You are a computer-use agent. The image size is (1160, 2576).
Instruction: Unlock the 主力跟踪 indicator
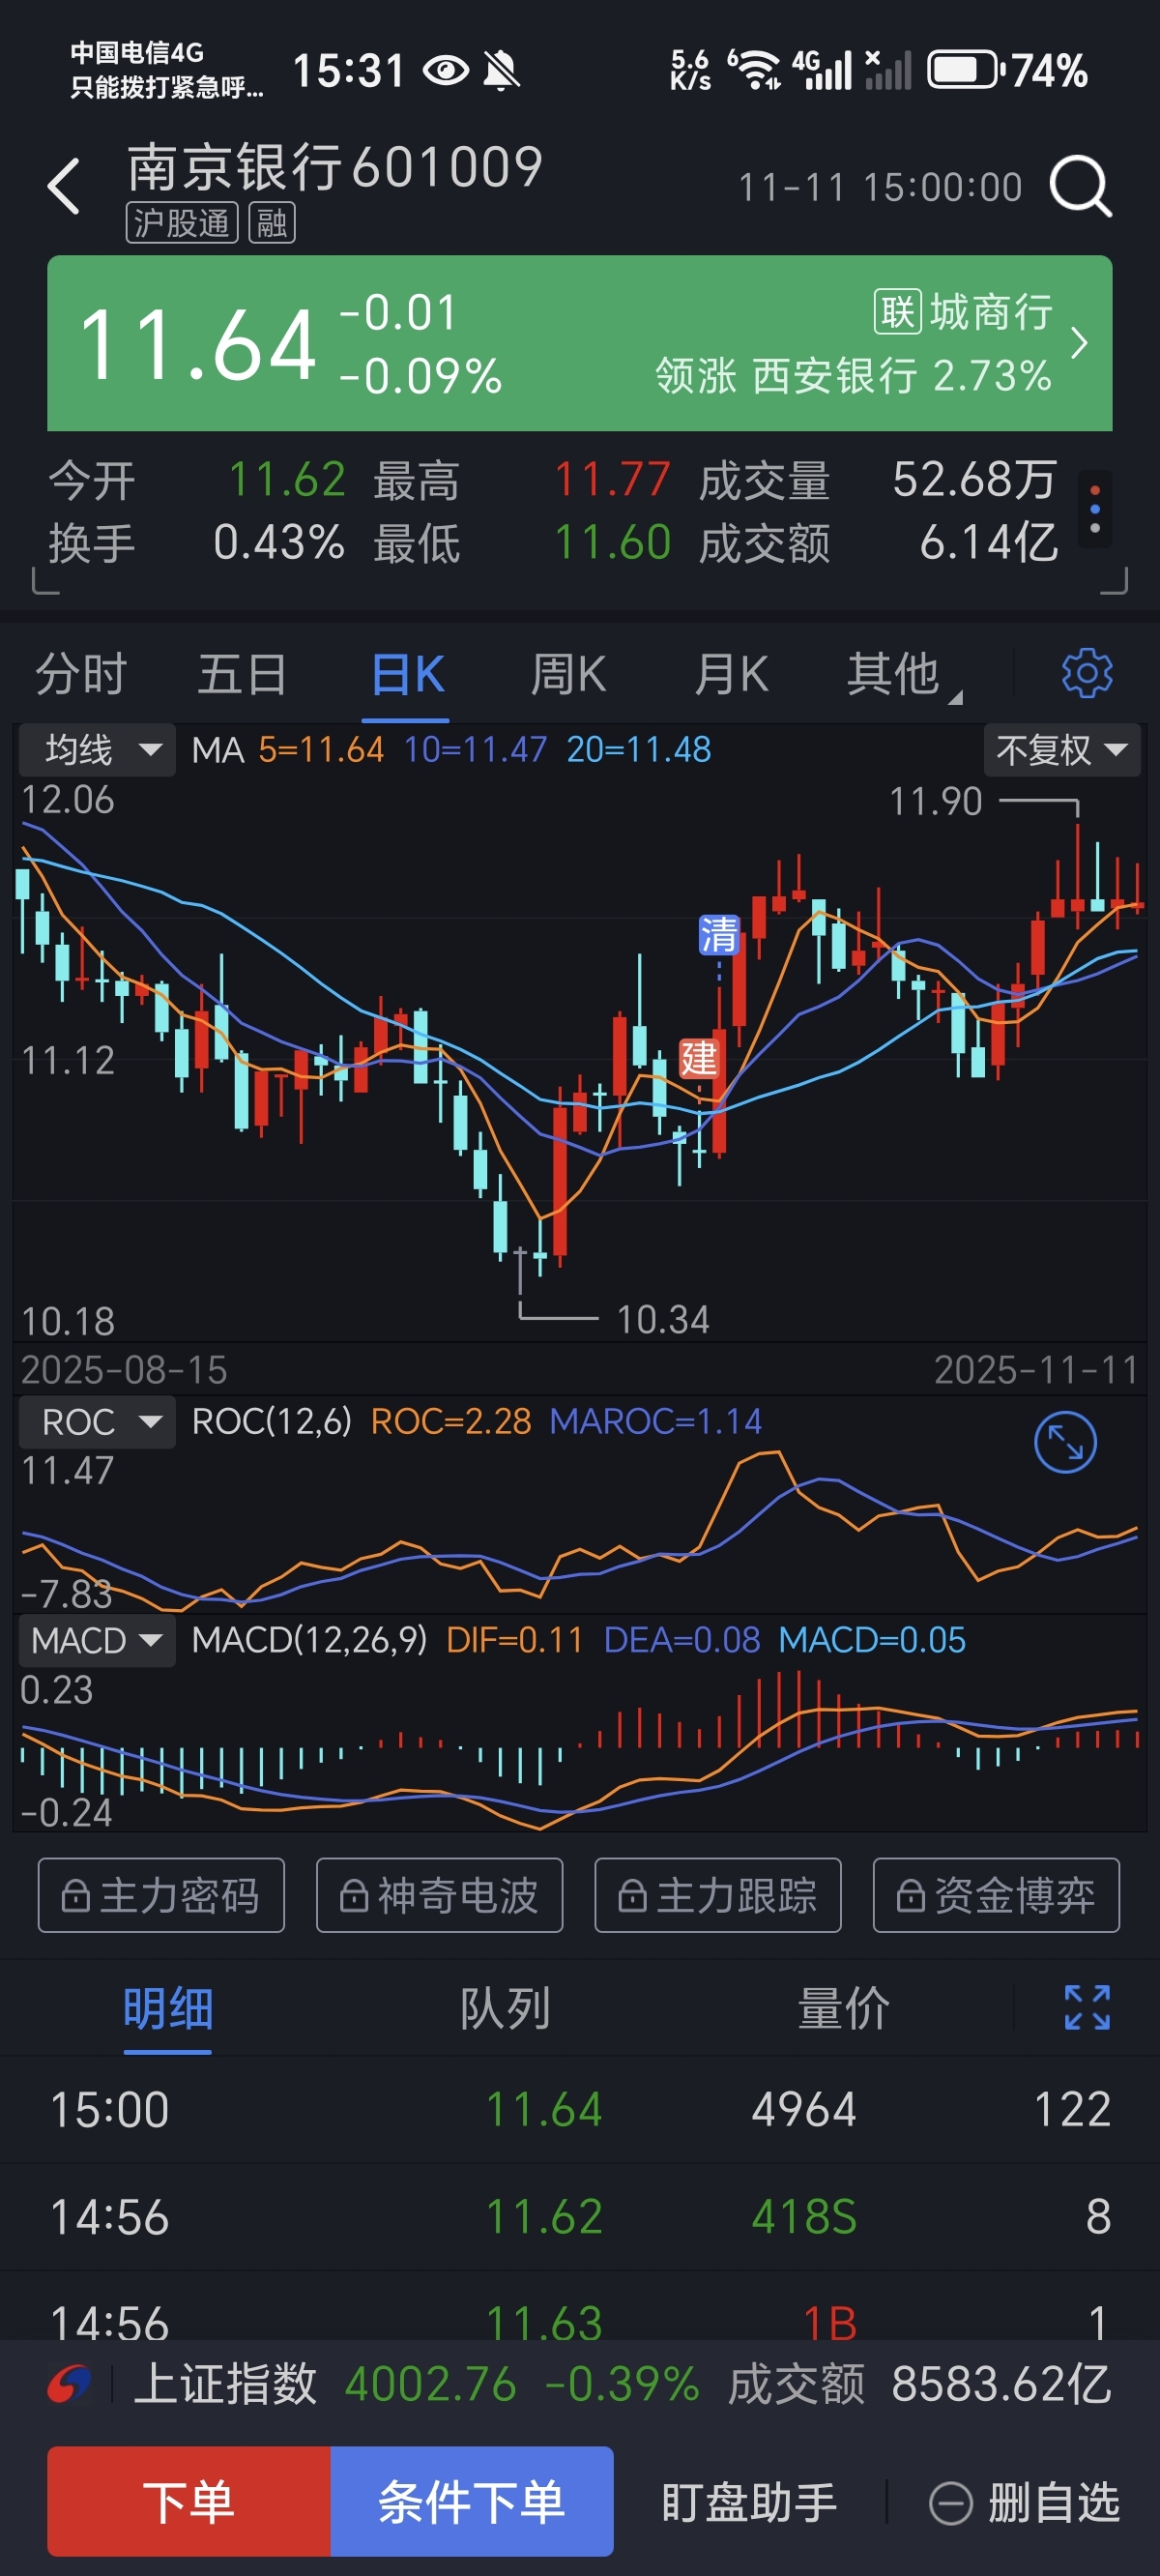pyautogui.click(x=718, y=1895)
